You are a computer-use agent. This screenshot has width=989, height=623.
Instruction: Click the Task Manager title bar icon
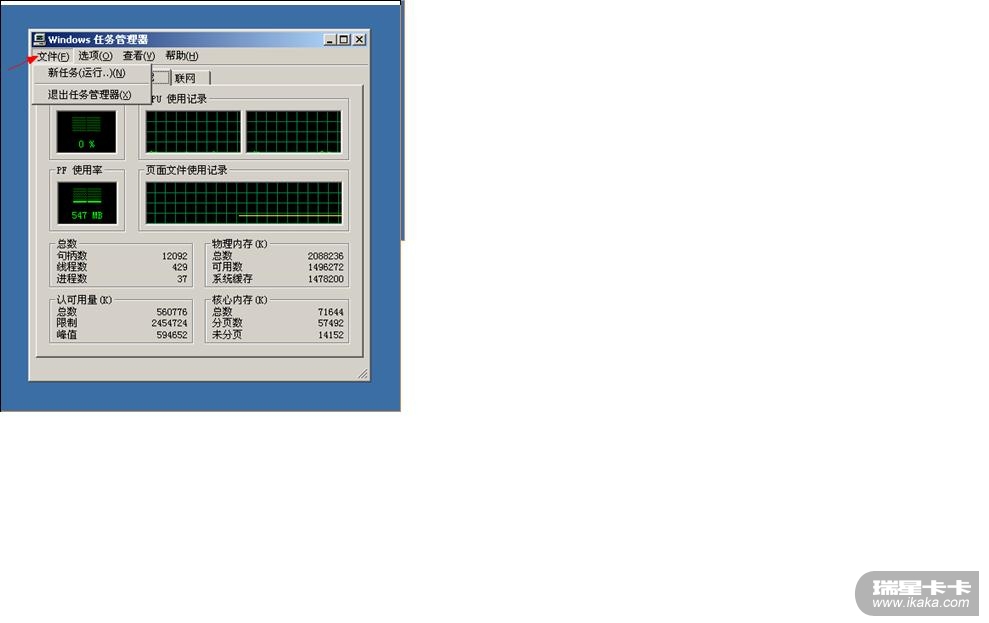click(40, 39)
